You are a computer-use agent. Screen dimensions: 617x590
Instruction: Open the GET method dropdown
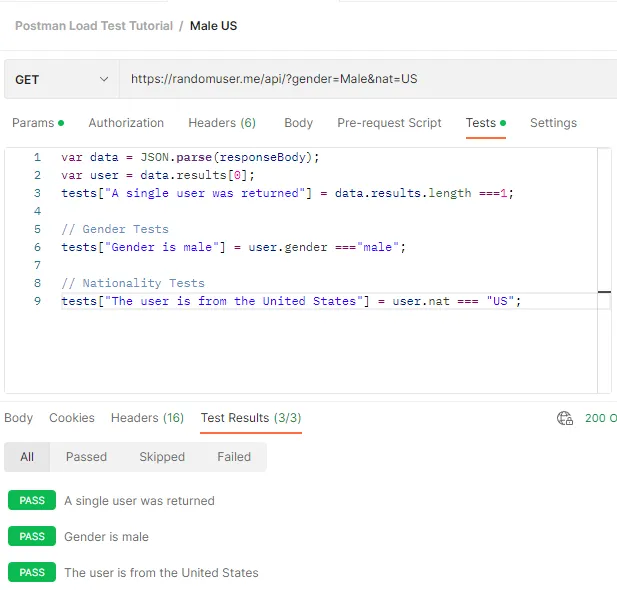pyautogui.click(x=61, y=80)
